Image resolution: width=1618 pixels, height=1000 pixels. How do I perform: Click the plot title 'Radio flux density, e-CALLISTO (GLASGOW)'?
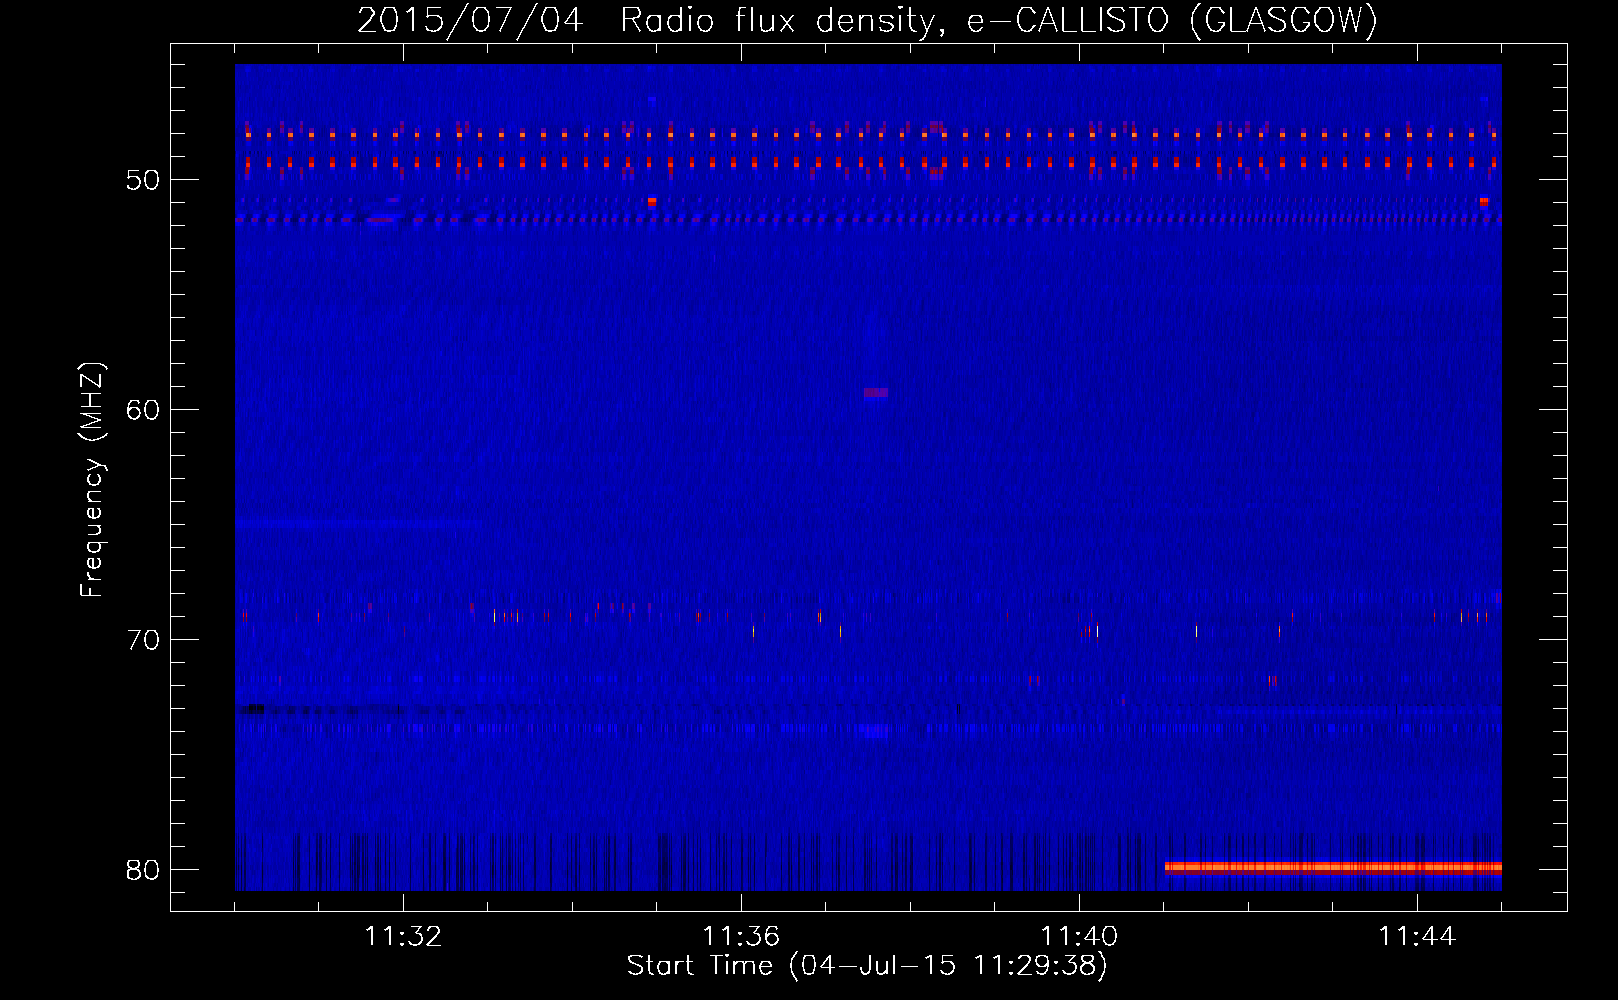pos(999,20)
